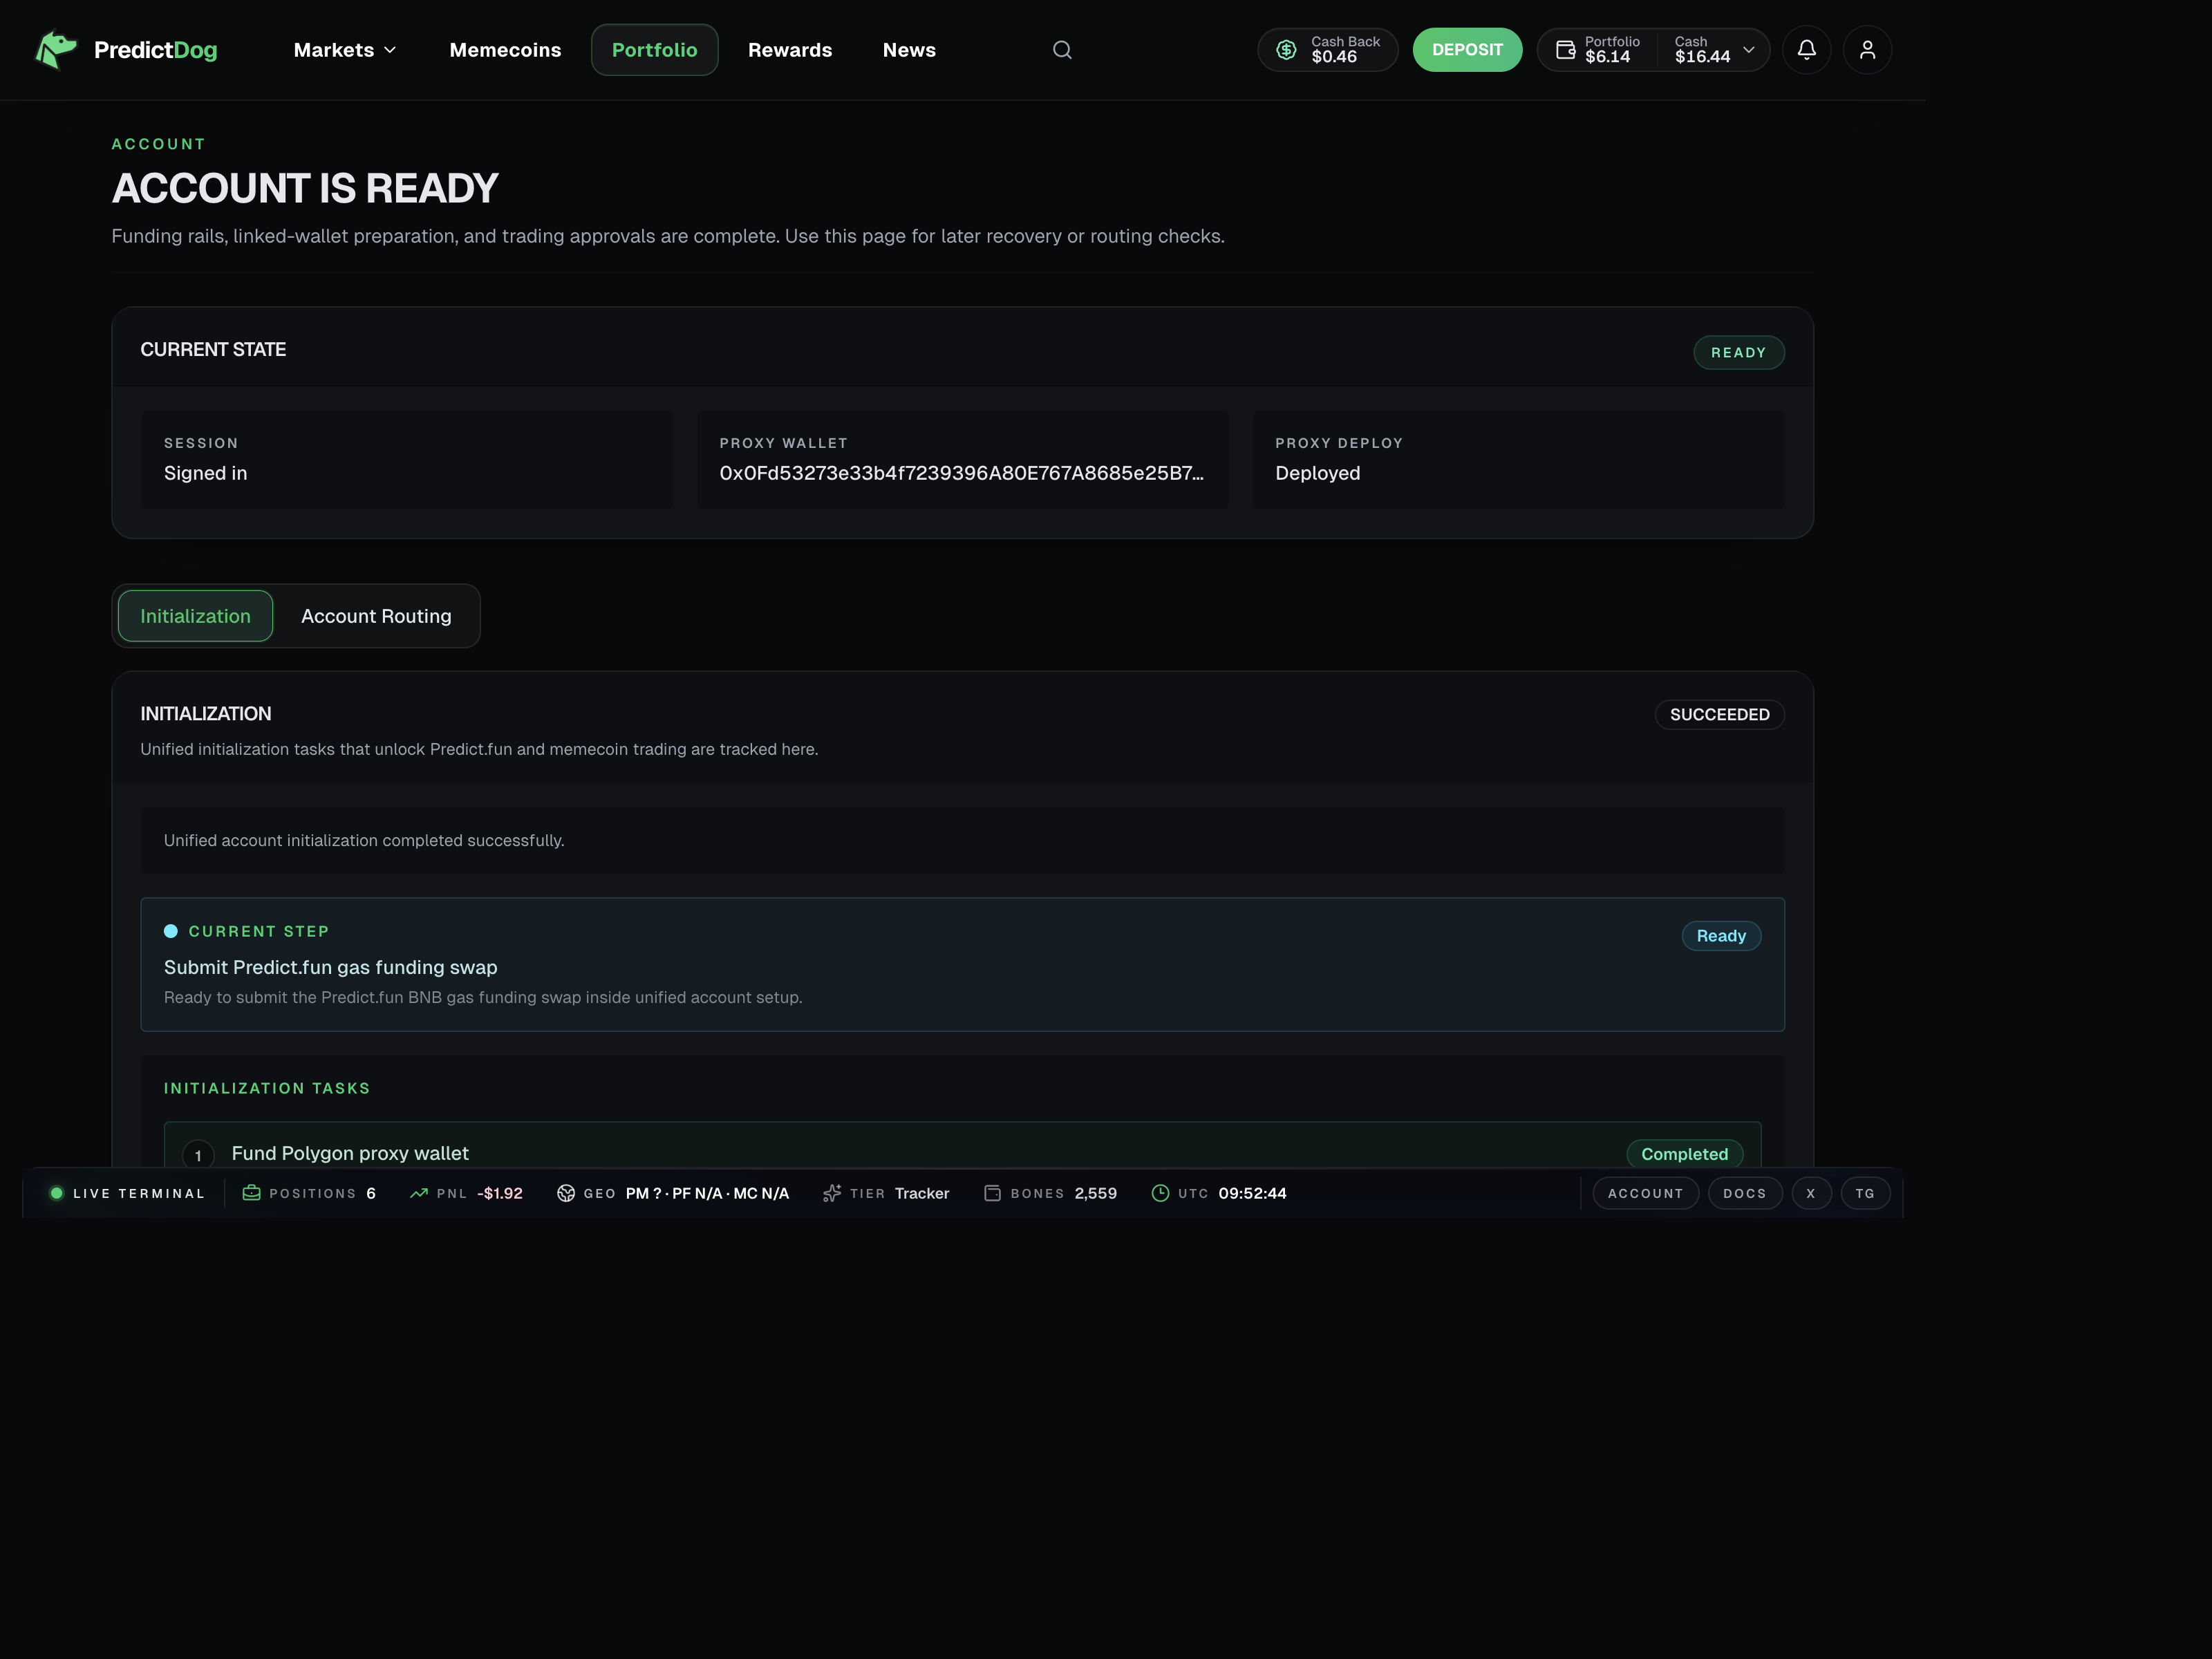Click the 'Fund Polygon proxy wallet' task row
This screenshot has height=1659, width=2212.
962,1145
